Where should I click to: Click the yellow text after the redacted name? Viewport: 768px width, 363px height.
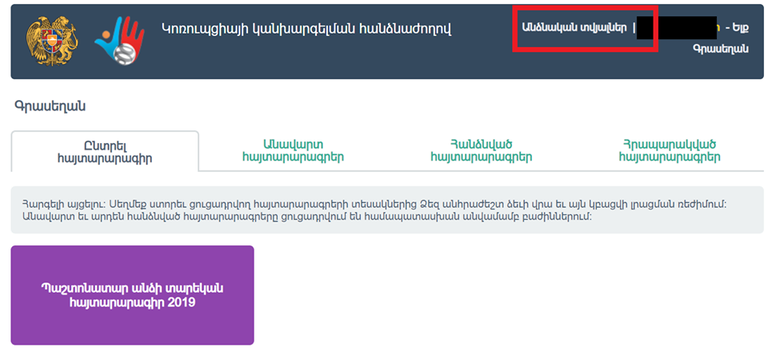pos(719,28)
